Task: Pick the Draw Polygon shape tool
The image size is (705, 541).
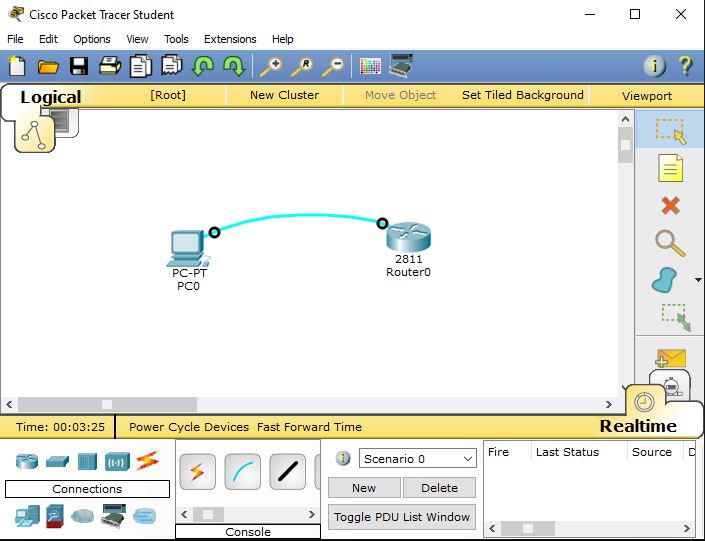Action: pos(665,280)
